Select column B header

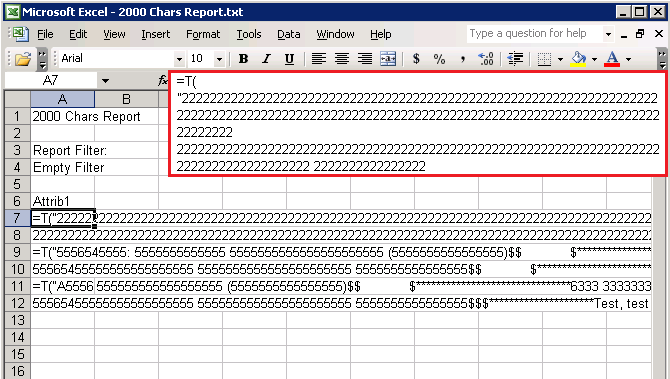click(x=126, y=99)
